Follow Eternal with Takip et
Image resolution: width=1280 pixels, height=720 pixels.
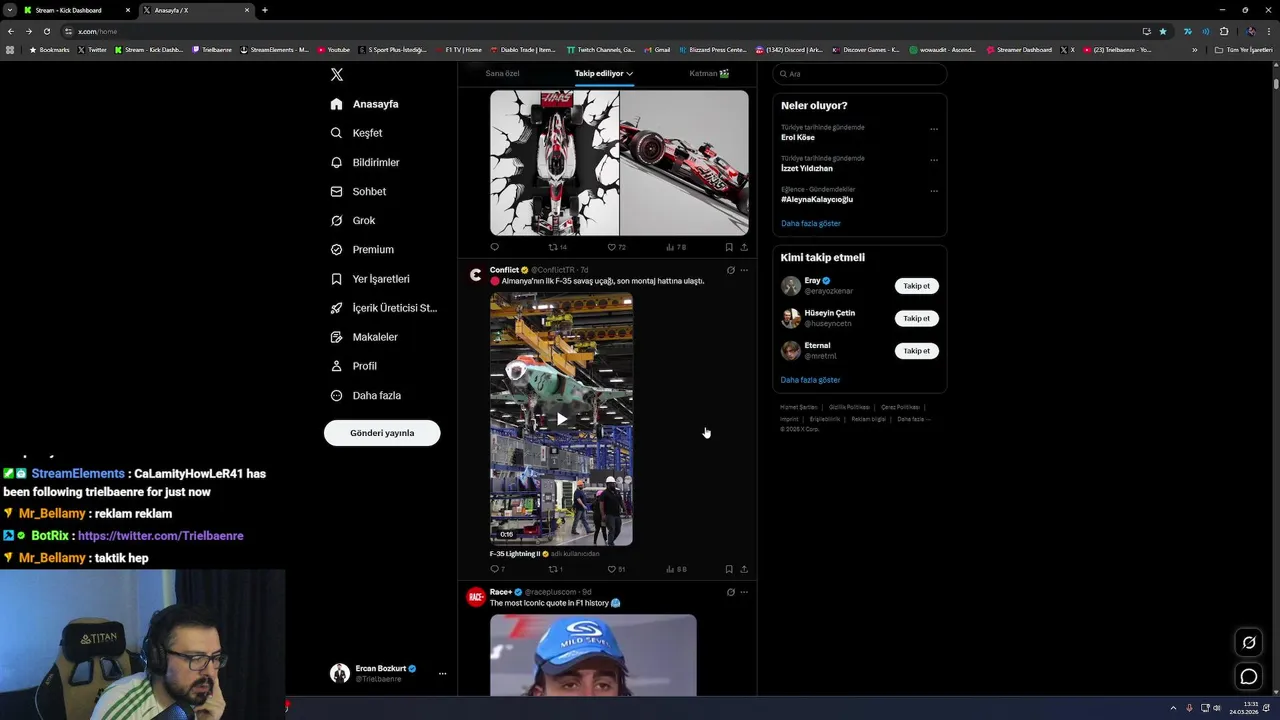(x=917, y=351)
